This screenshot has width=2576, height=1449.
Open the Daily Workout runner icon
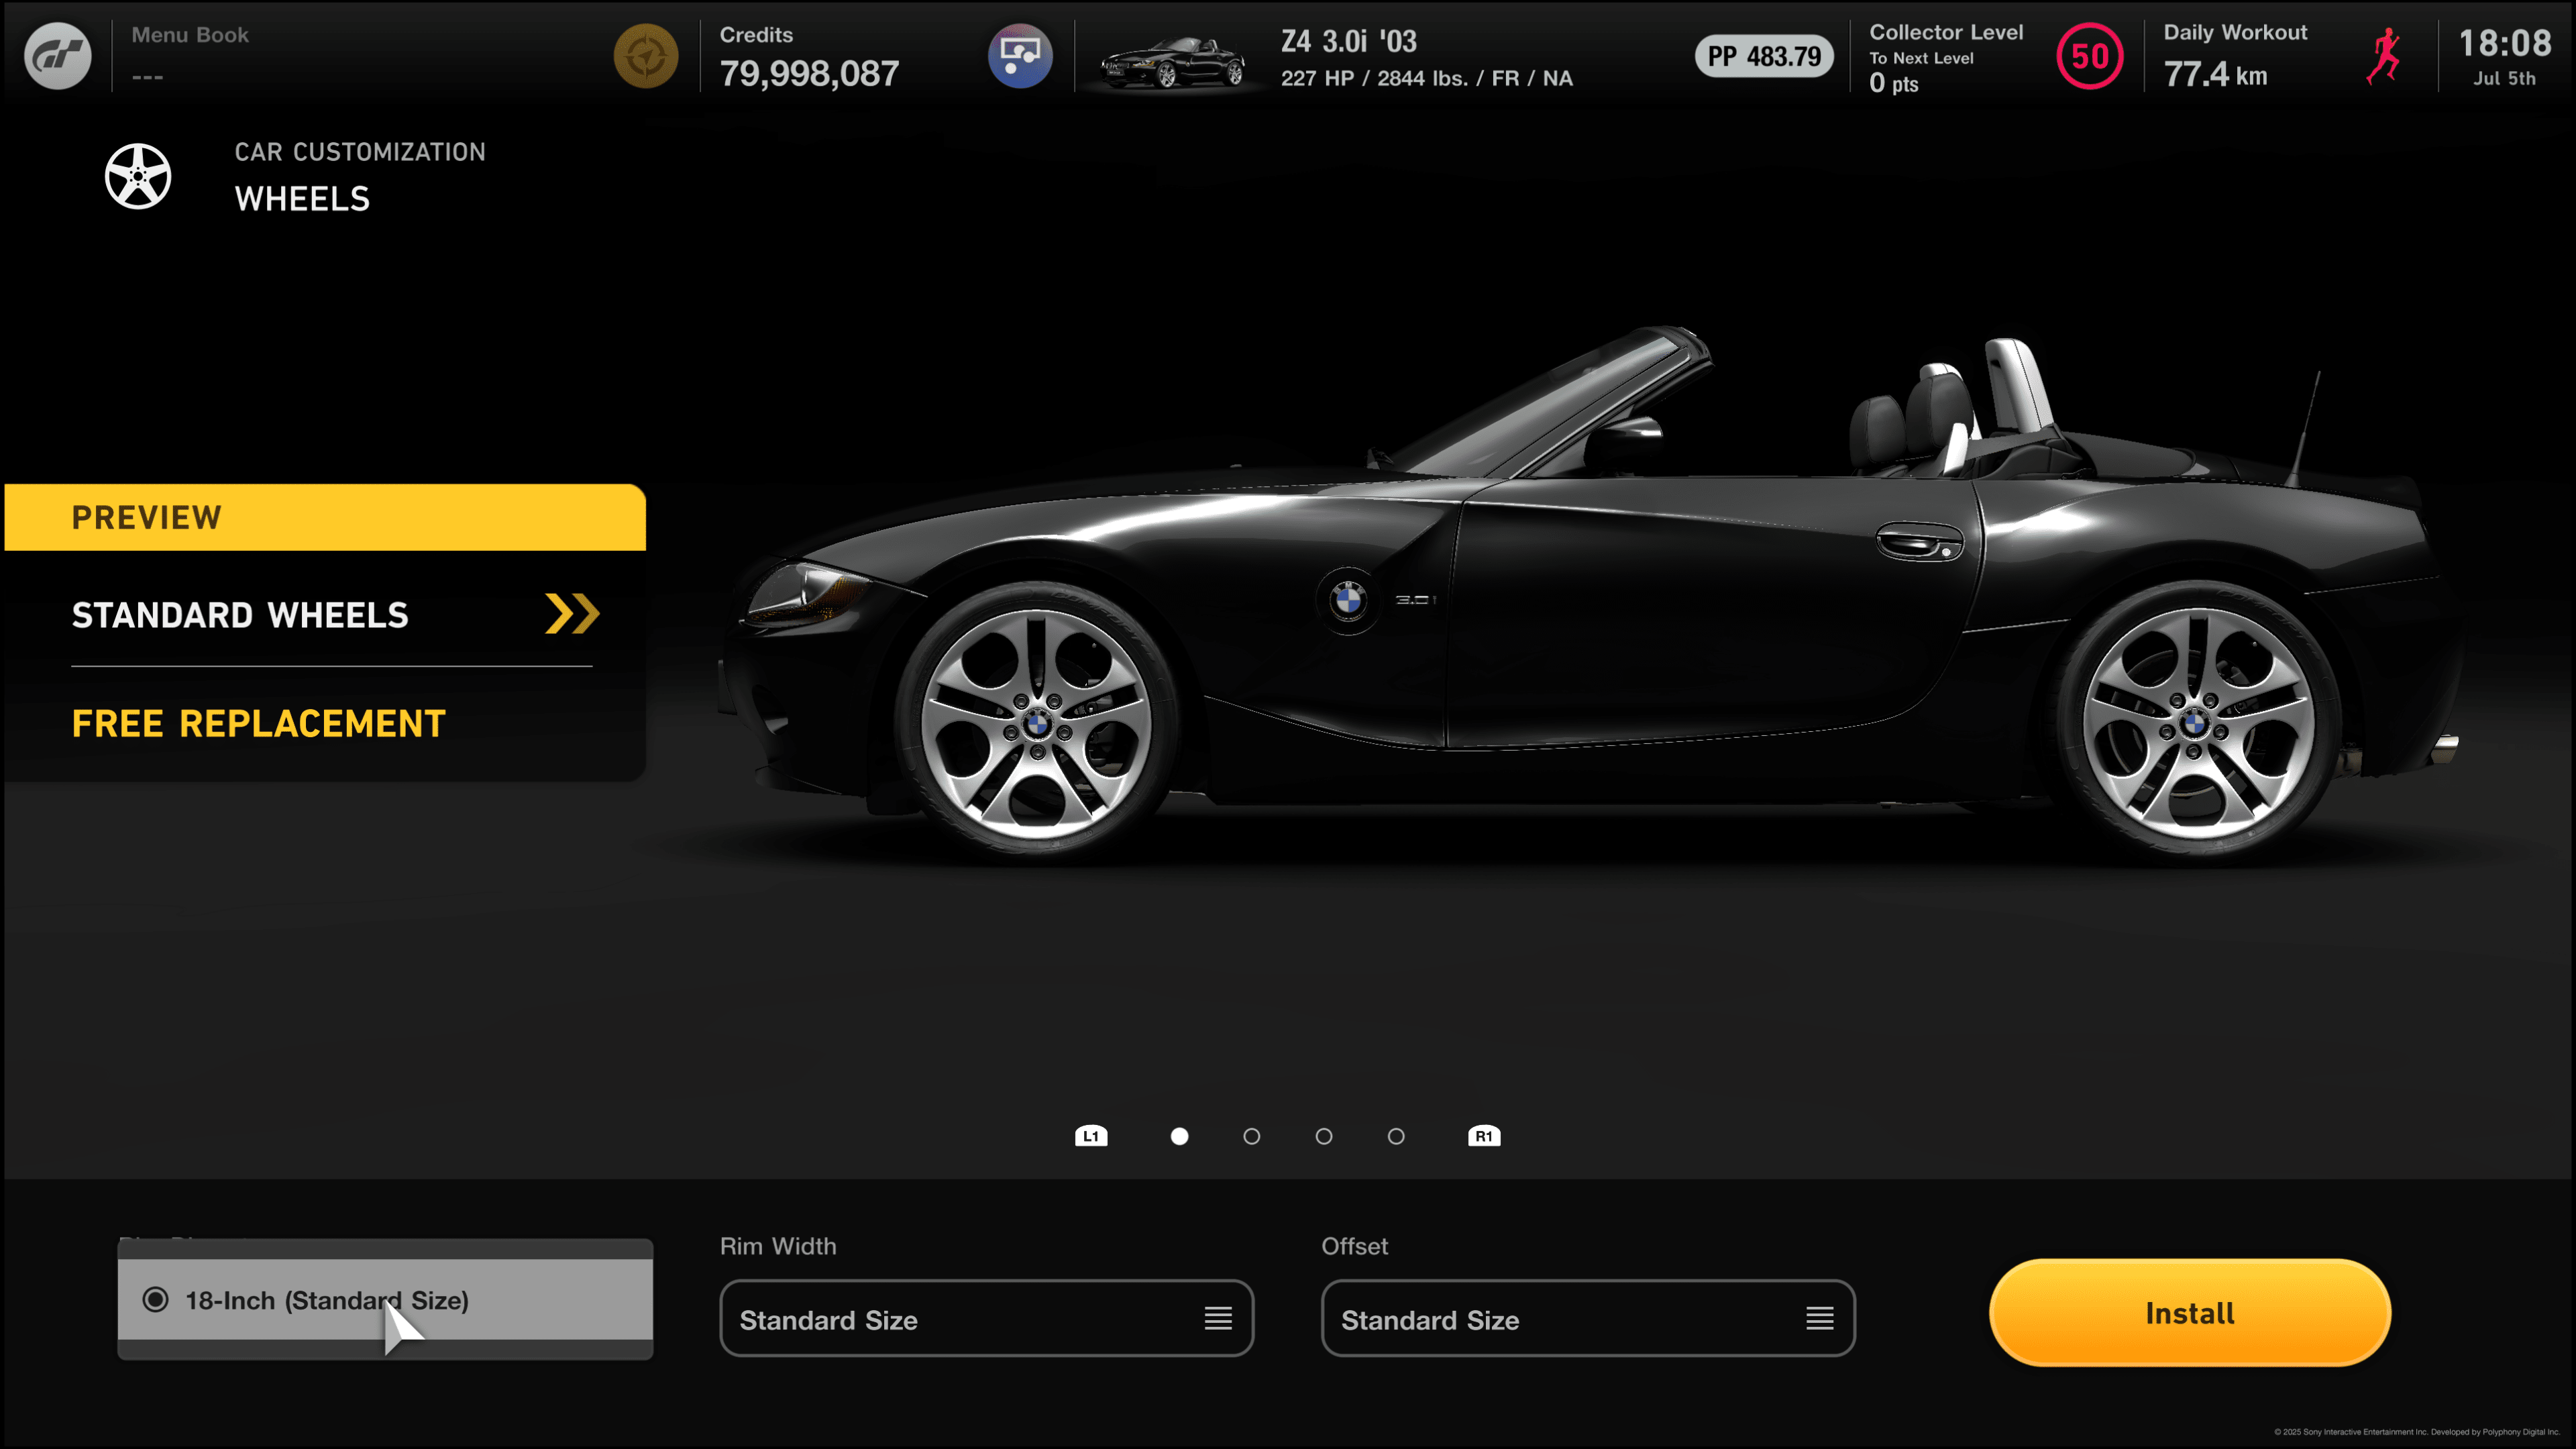coord(2384,56)
